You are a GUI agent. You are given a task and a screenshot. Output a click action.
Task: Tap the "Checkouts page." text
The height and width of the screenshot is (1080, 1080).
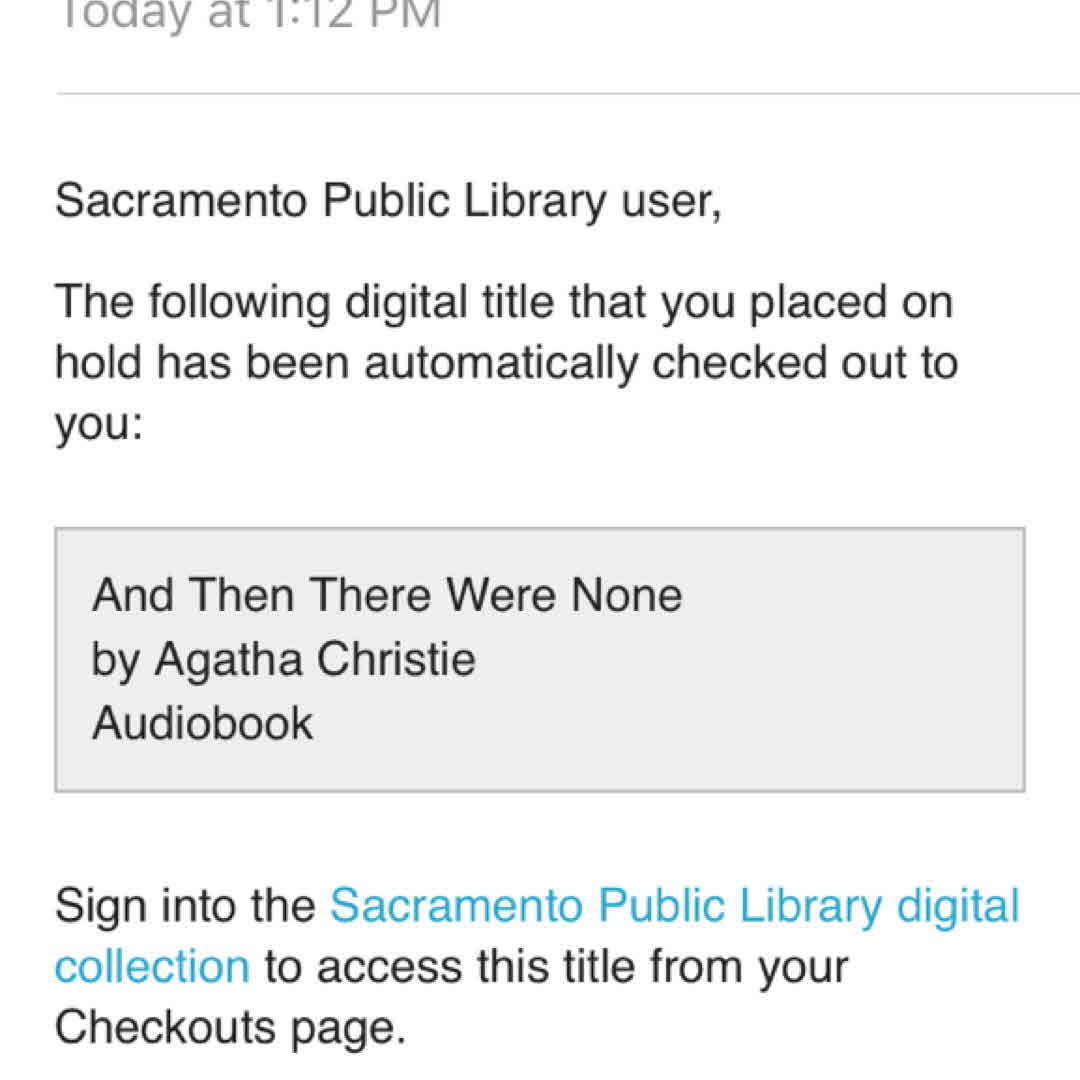(230, 1028)
